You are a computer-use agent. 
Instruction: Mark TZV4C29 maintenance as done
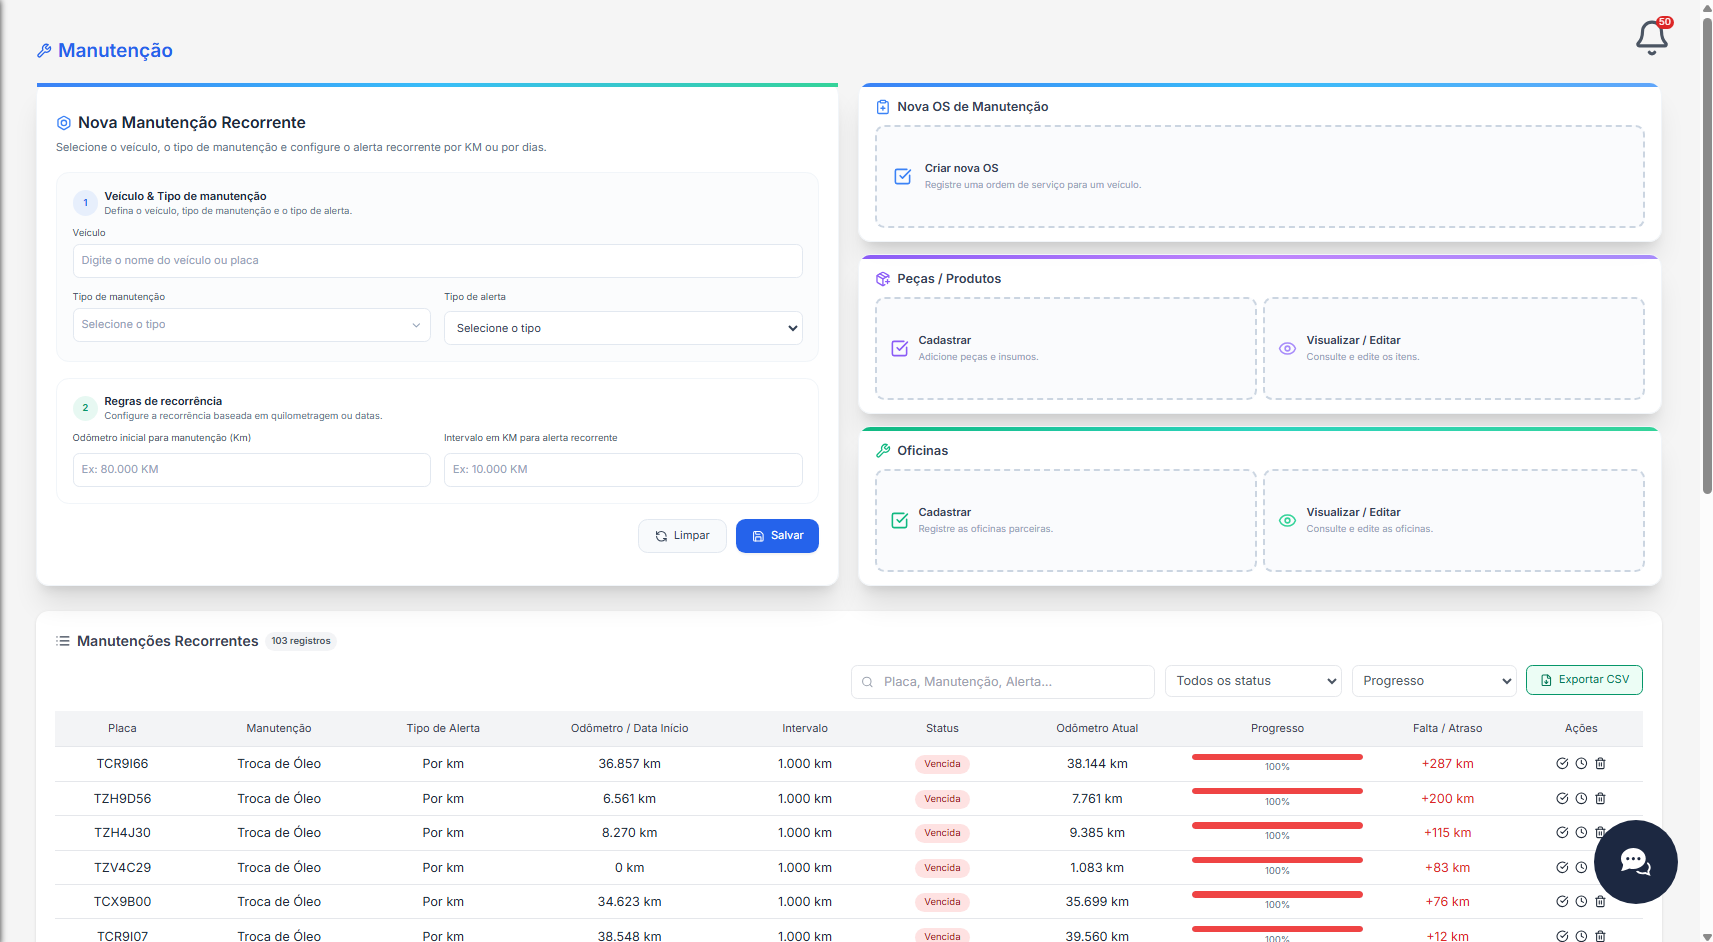[x=1562, y=868]
